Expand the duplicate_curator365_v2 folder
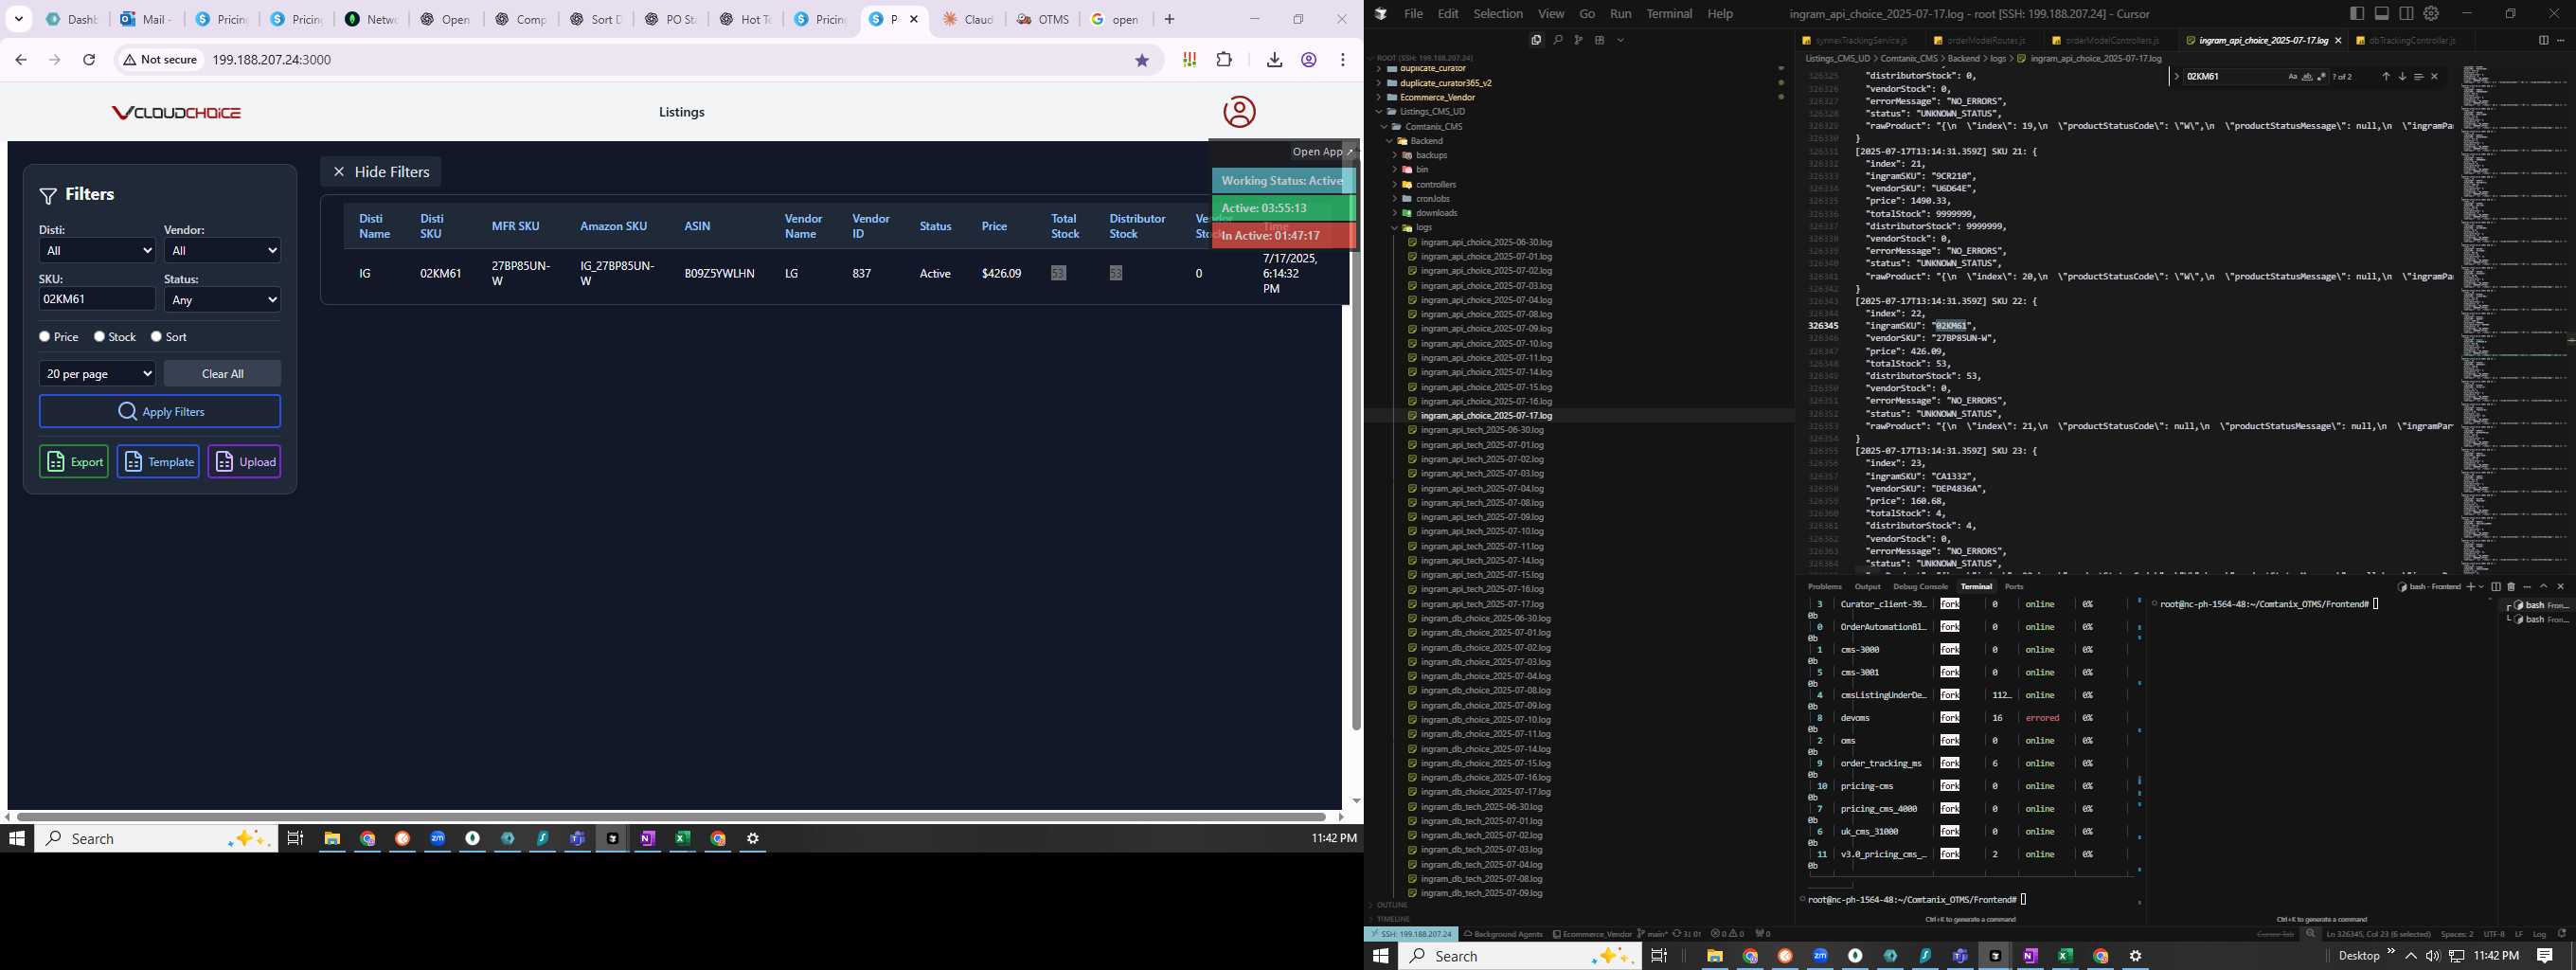 1445,83
